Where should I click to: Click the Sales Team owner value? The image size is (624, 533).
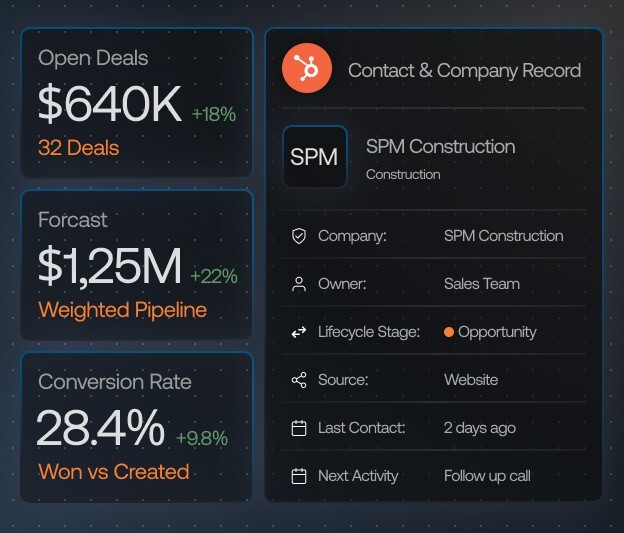481,284
